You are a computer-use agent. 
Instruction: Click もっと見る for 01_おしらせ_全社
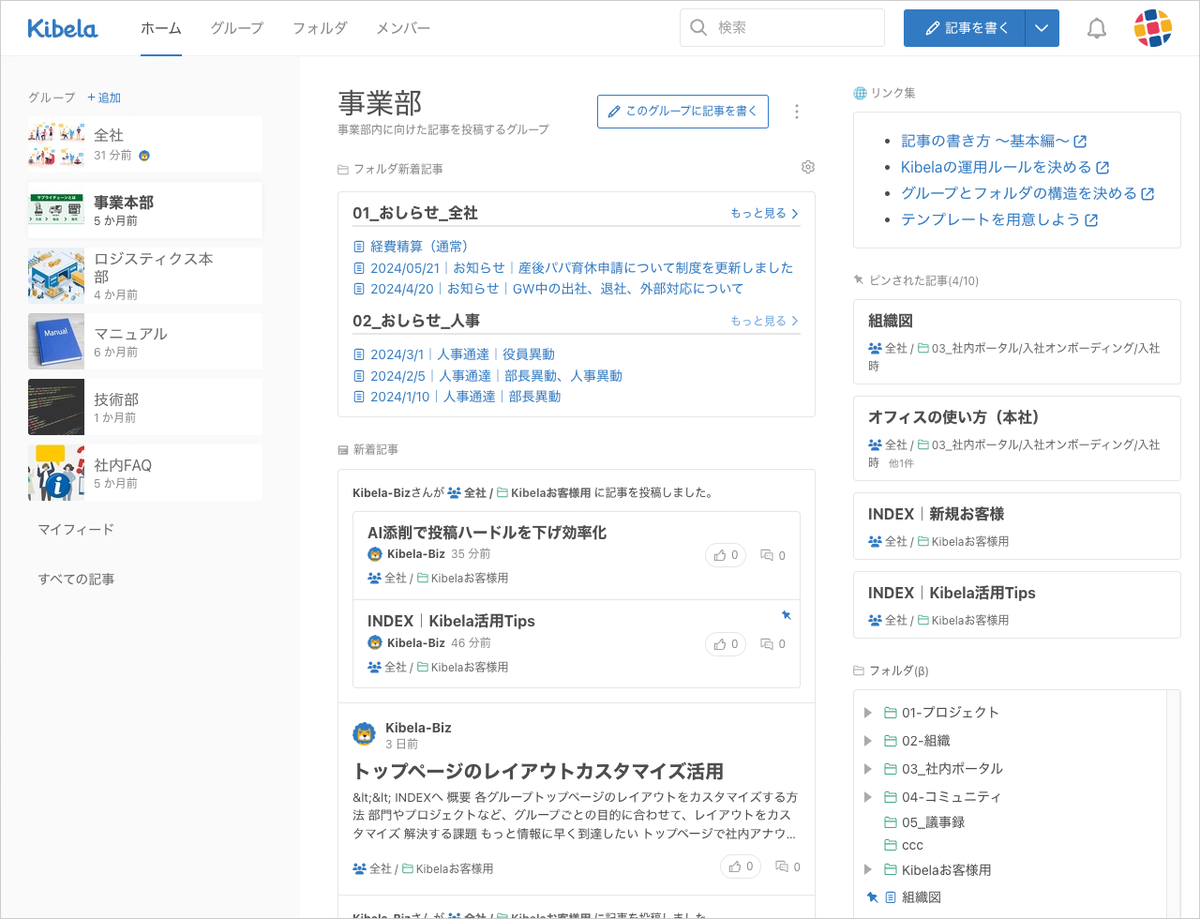765,213
